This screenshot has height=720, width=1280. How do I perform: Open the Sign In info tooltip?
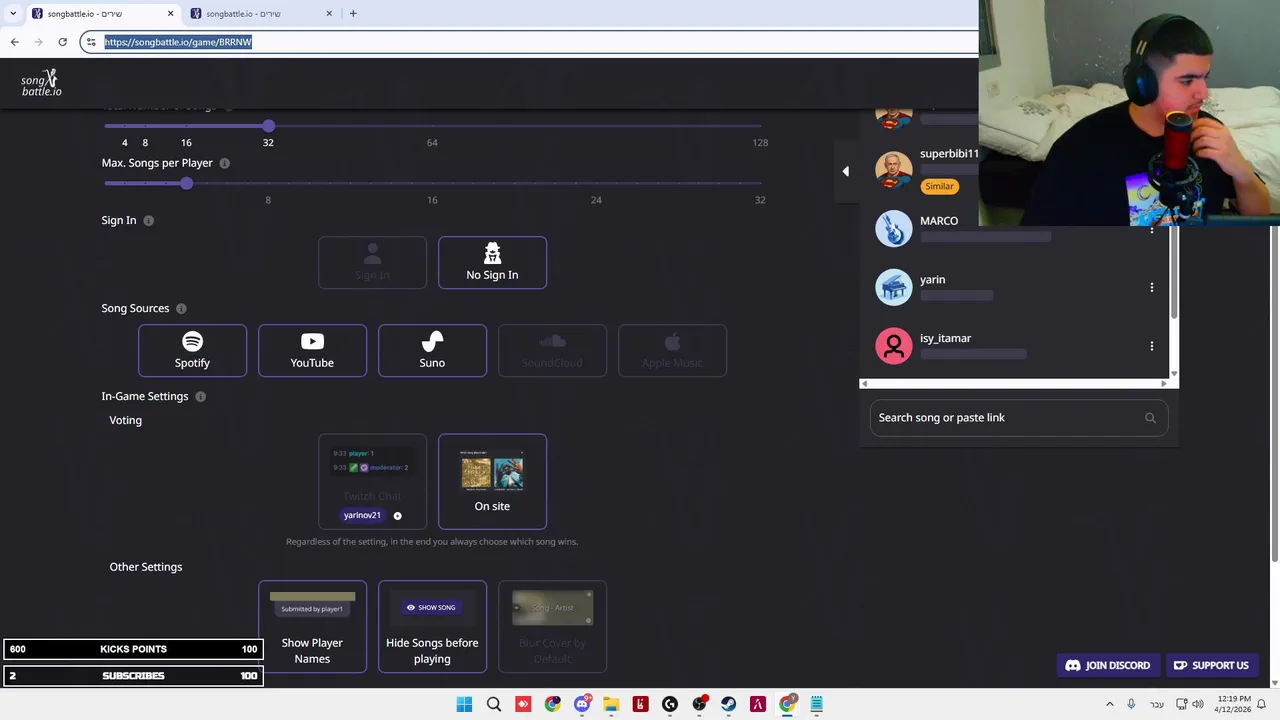[x=148, y=221]
